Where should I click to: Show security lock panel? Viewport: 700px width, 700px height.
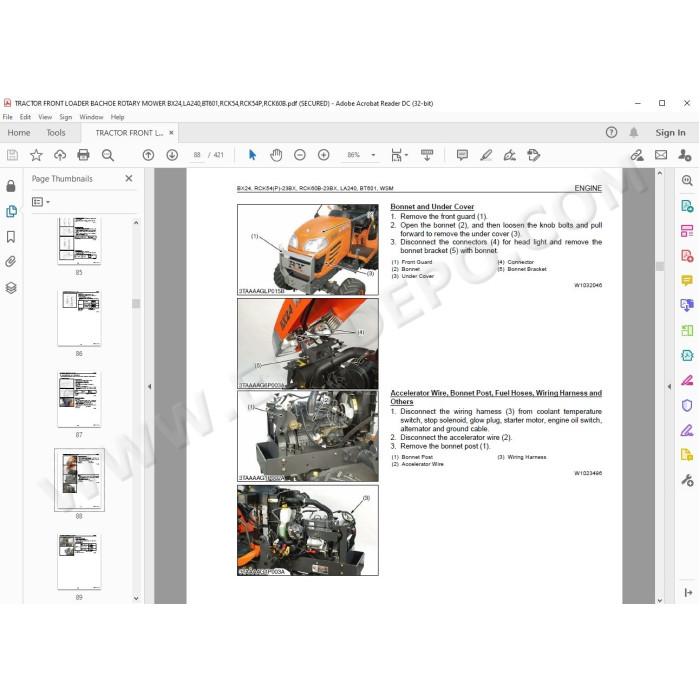(x=11, y=186)
